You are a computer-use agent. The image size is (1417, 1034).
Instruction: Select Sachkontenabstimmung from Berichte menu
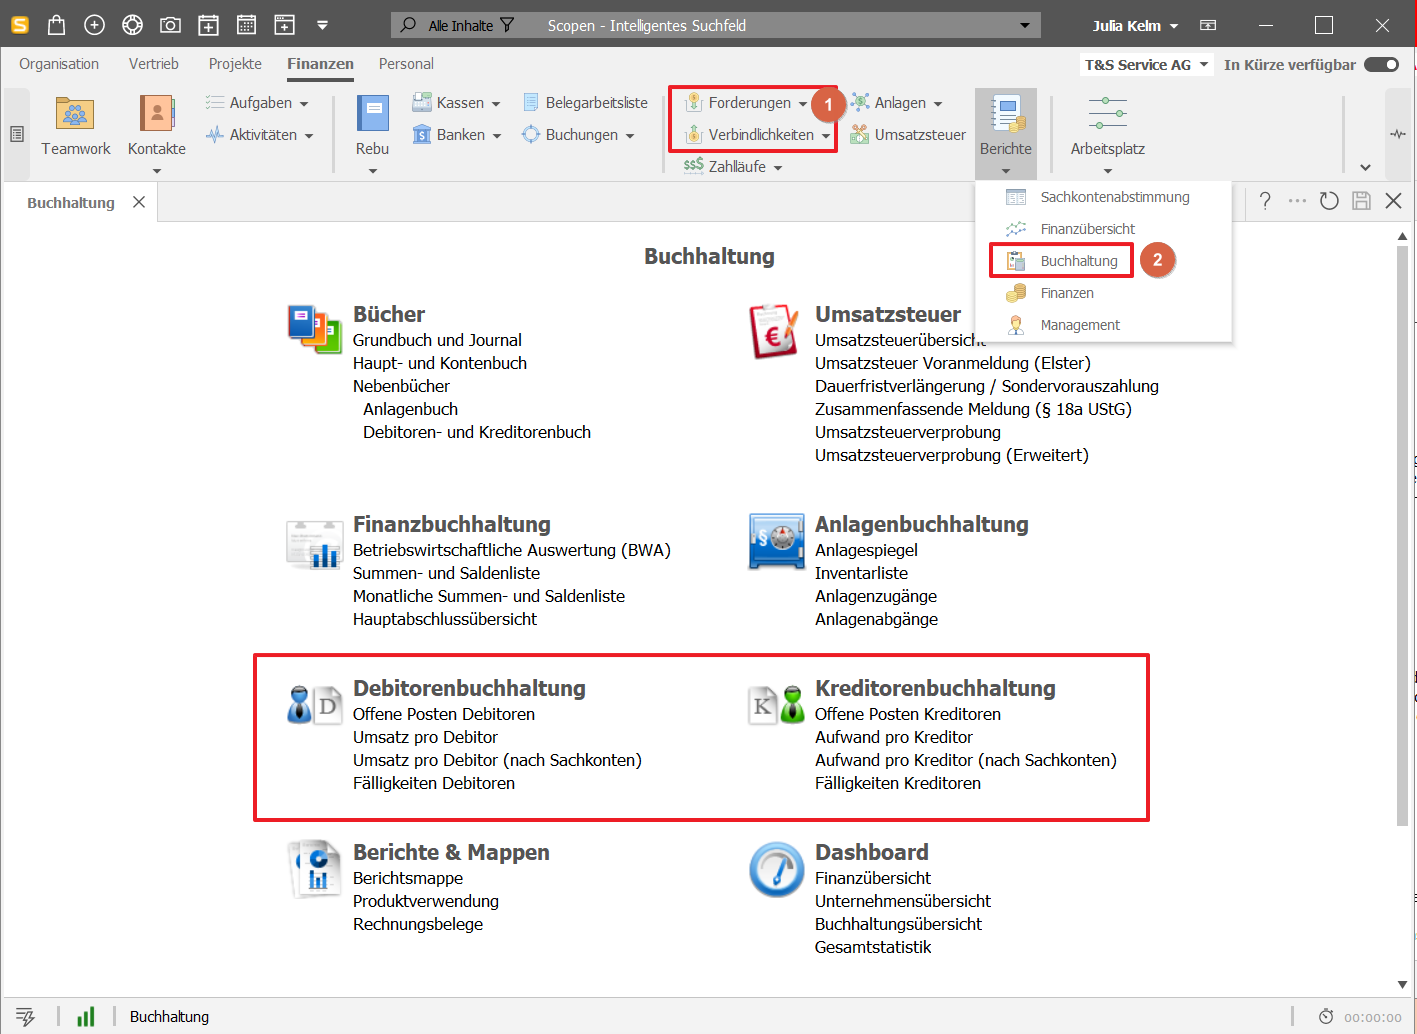[1103, 197]
